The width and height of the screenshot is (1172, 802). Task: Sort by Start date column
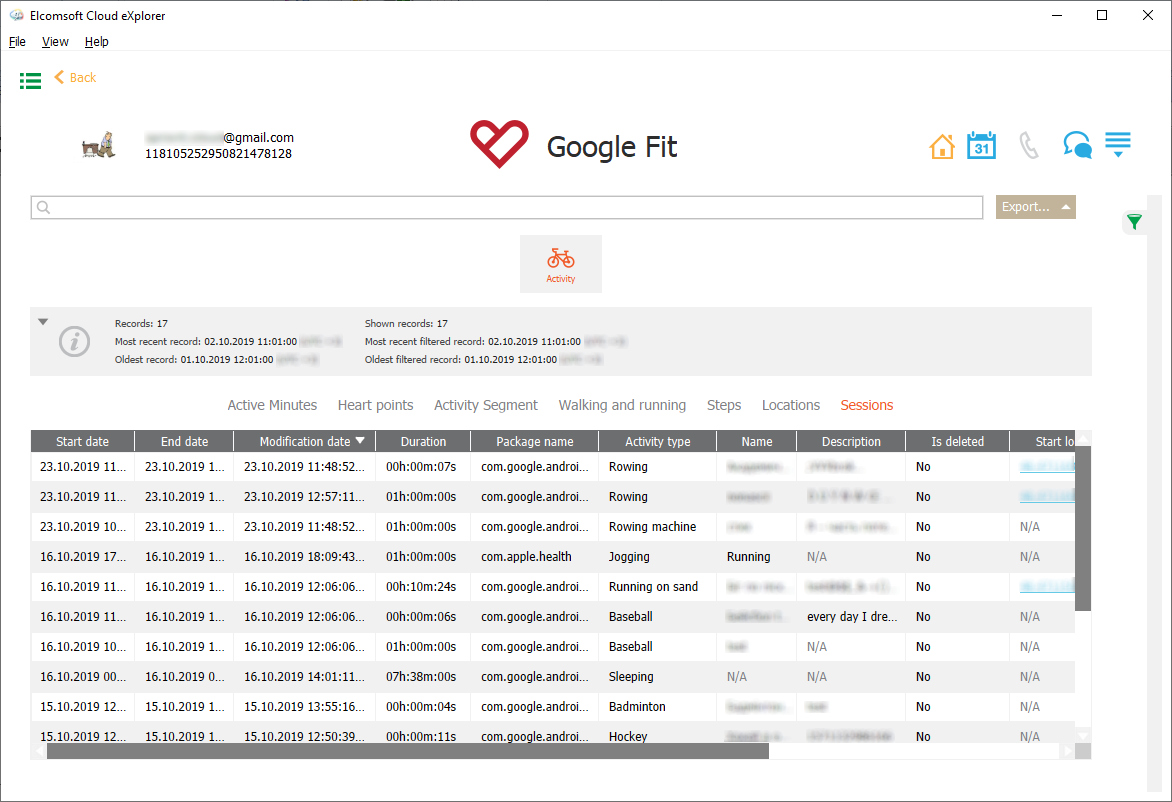(x=82, y=442)
